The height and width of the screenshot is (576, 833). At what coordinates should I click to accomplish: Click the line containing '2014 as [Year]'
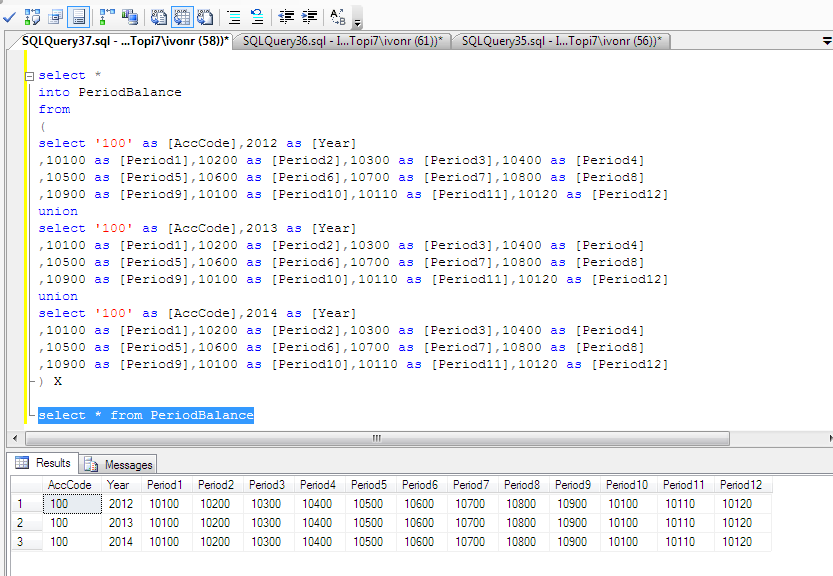[198, 314]
